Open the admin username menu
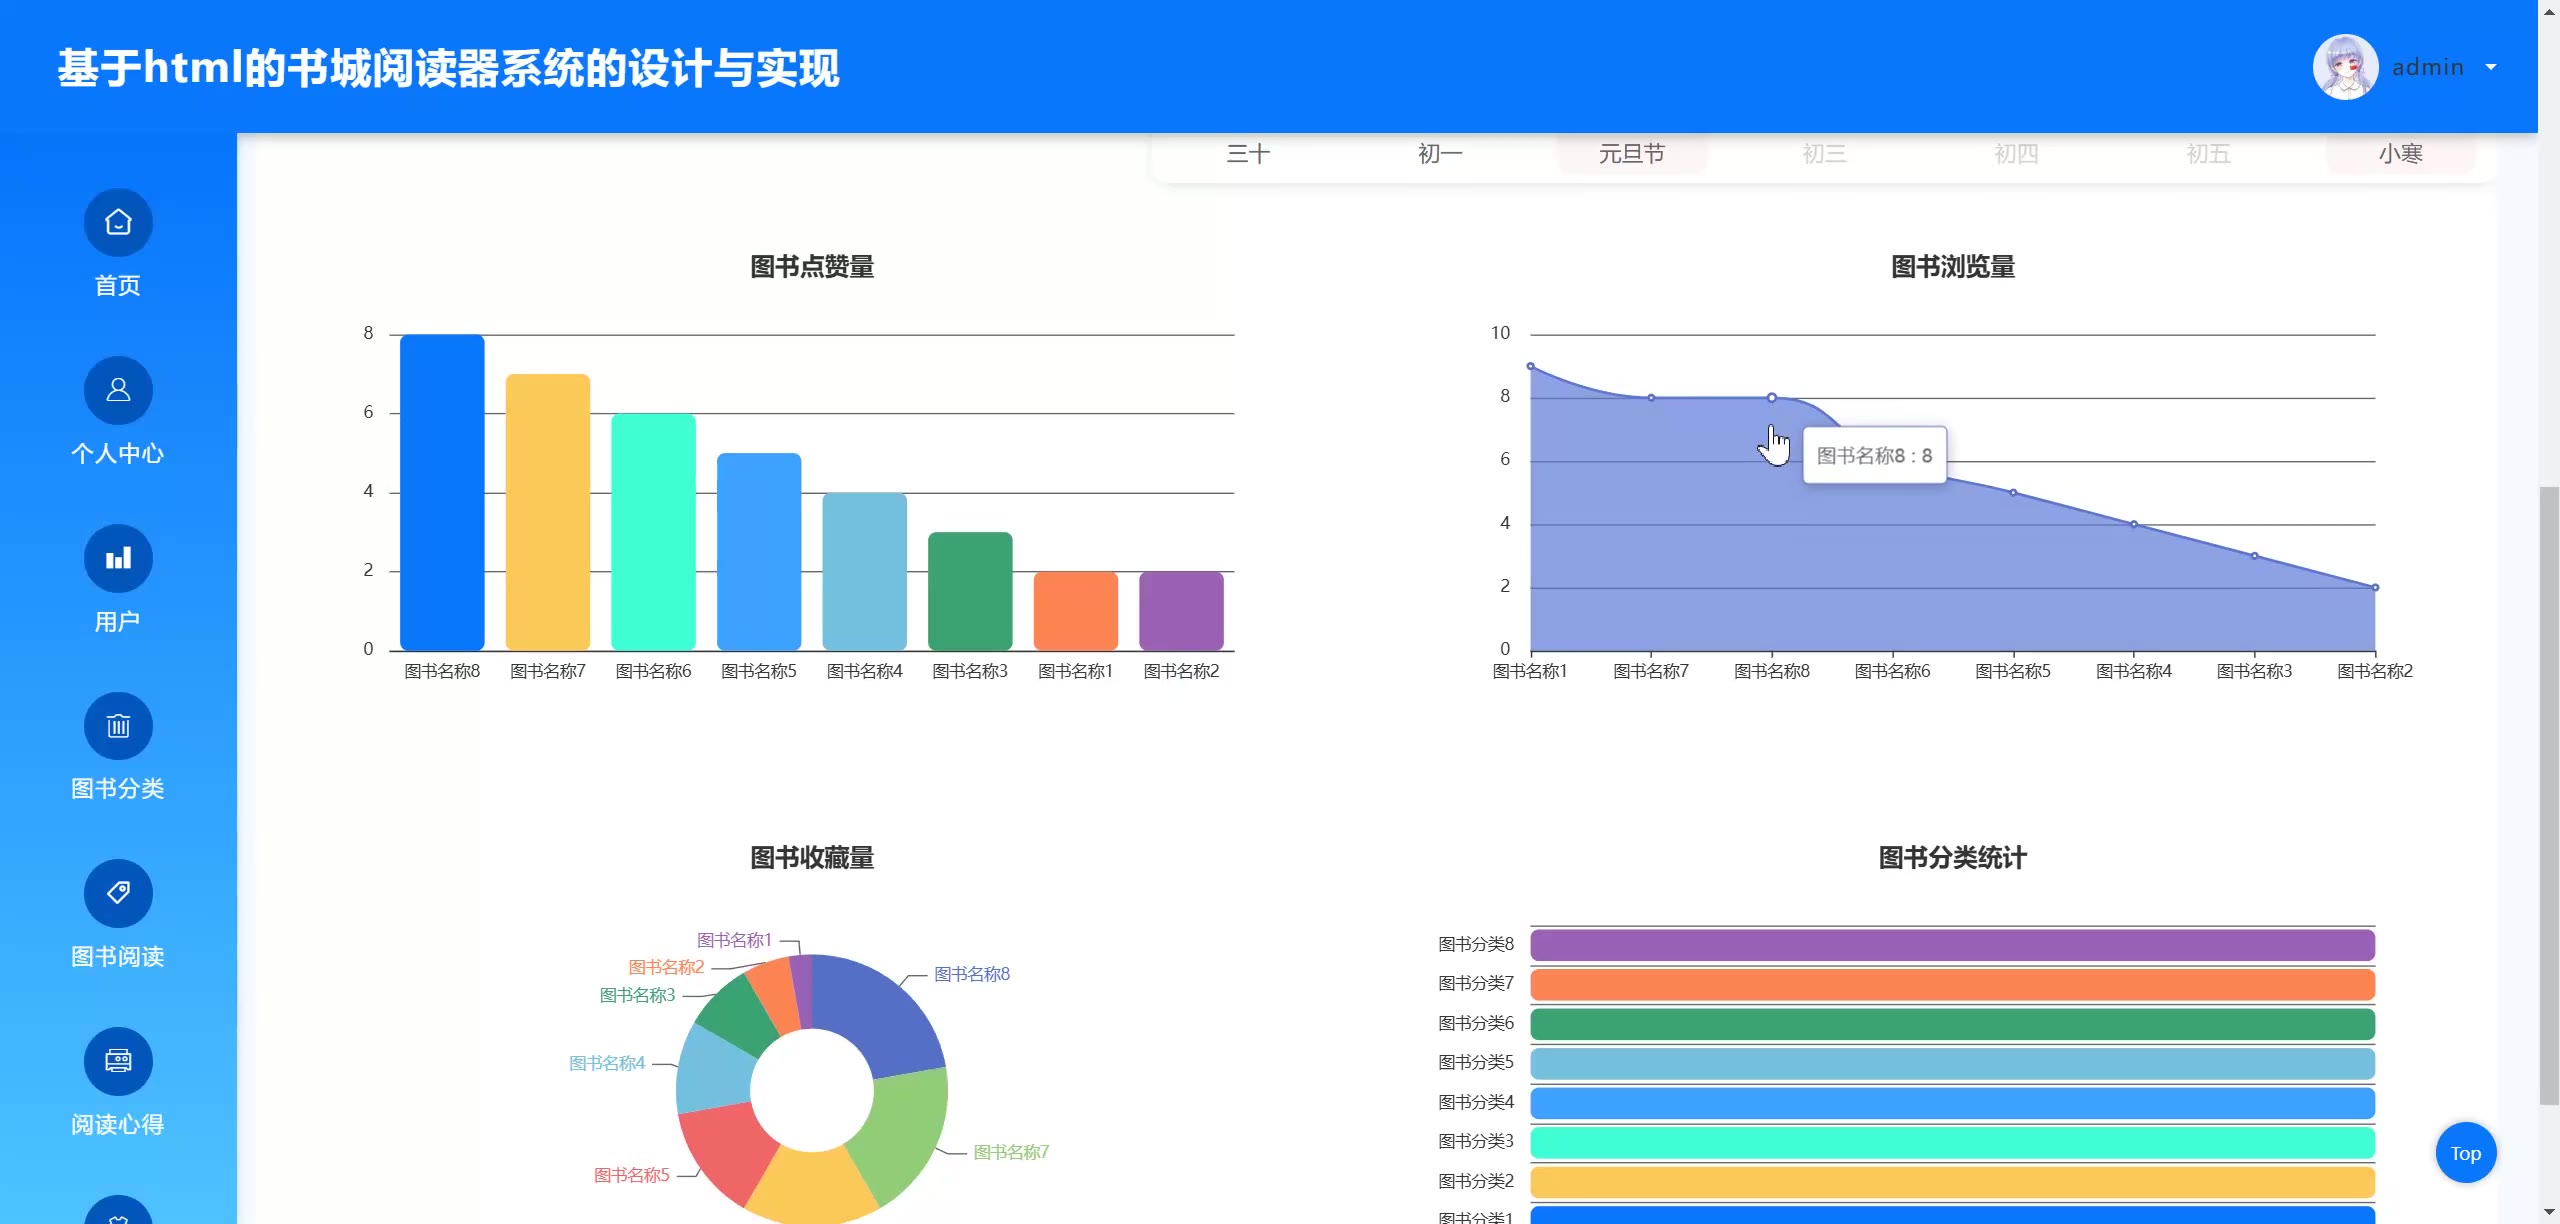 tap(2427, 67)
